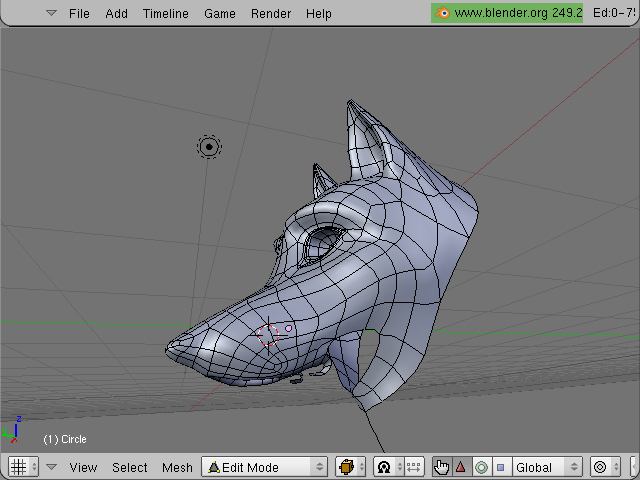The image size is (640, 480).
Task: Open the View menu in 3D header
Action: pyautogui.click(x=83, y=467)
